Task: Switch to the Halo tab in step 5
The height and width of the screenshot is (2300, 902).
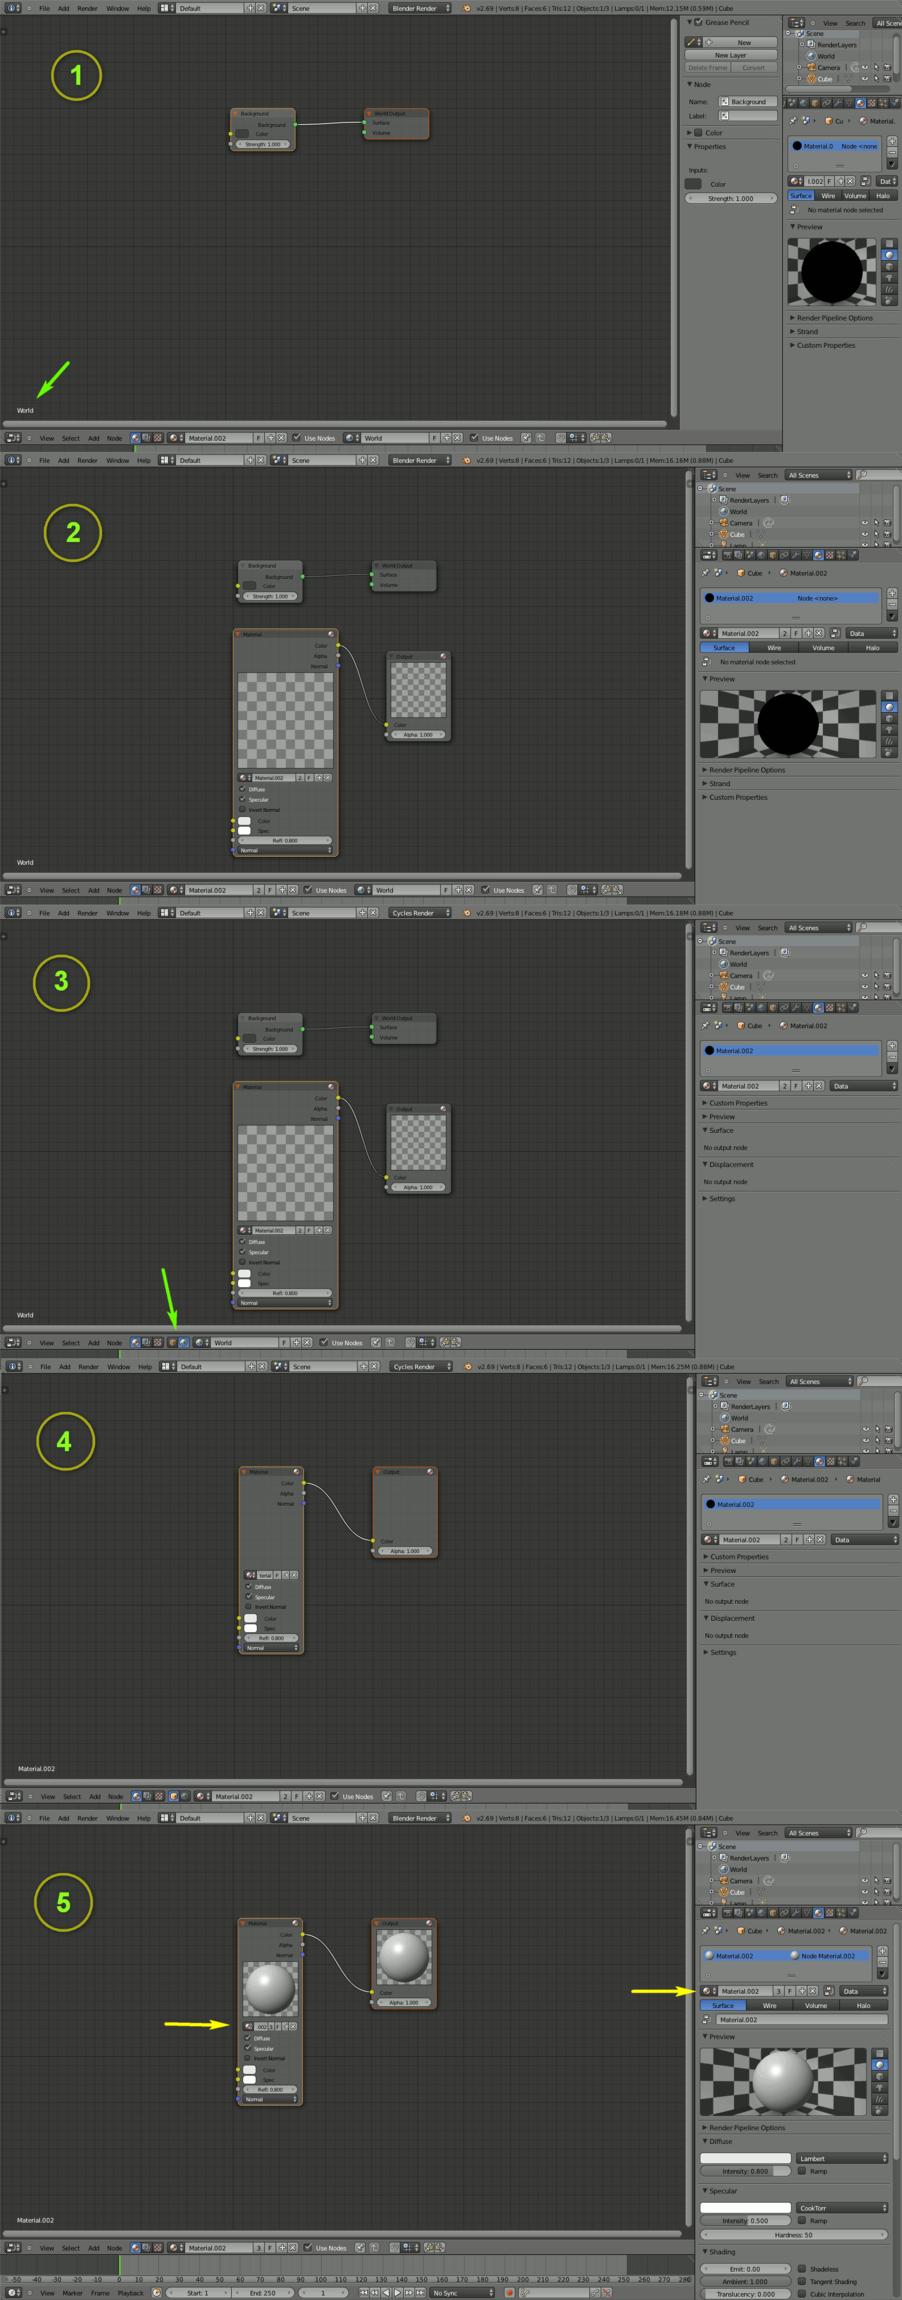Action: point(863,2005)
